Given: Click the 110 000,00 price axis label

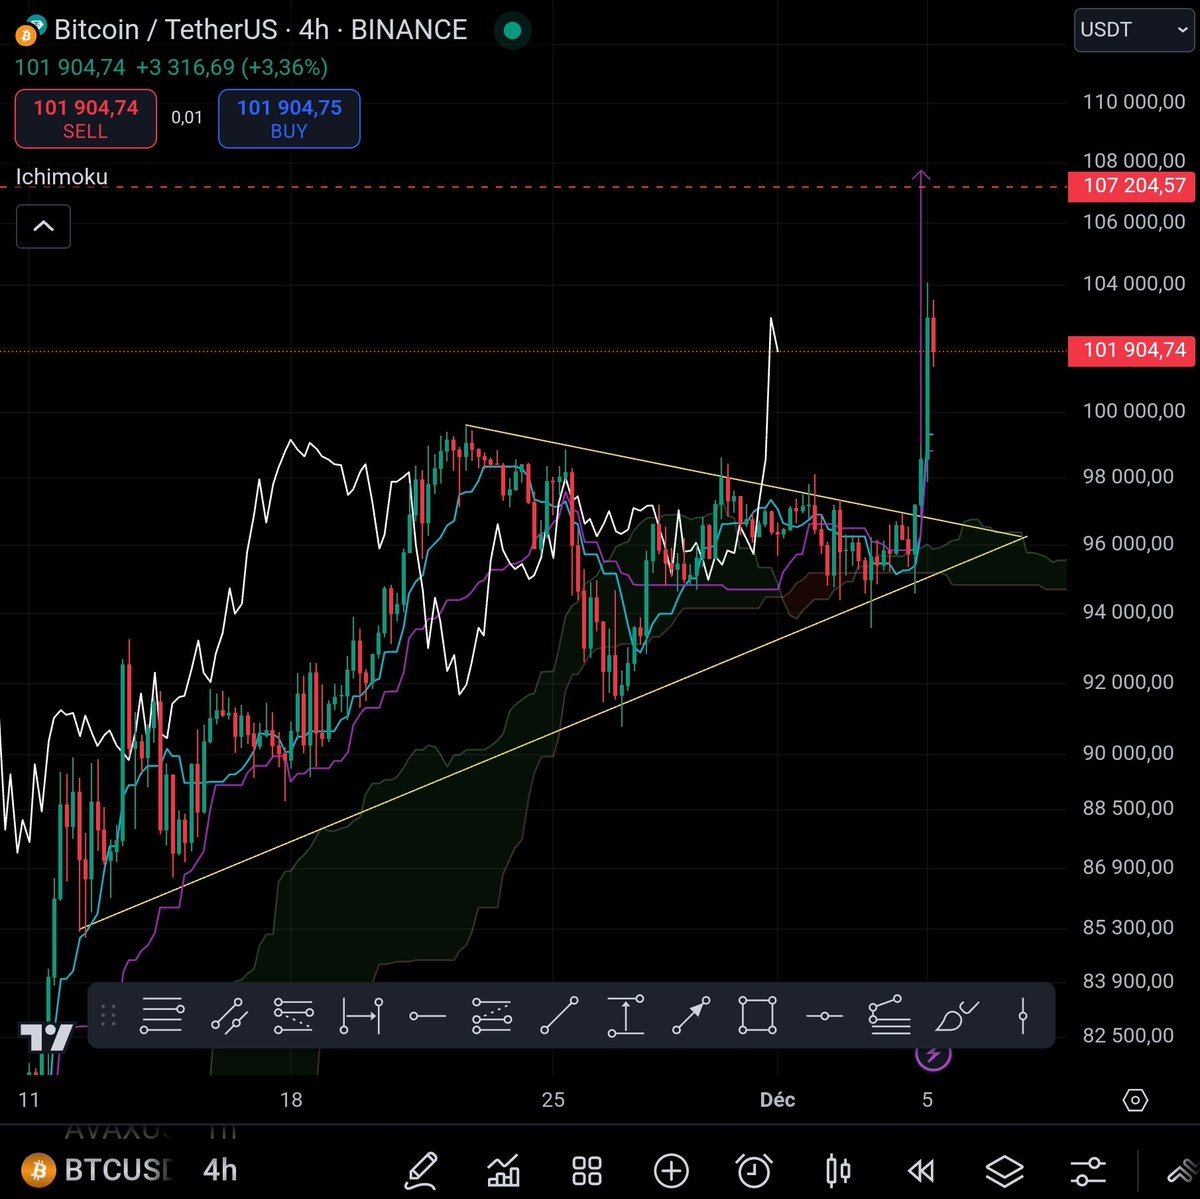Looking at the screenshot, I should click(x=1134, y=102).
